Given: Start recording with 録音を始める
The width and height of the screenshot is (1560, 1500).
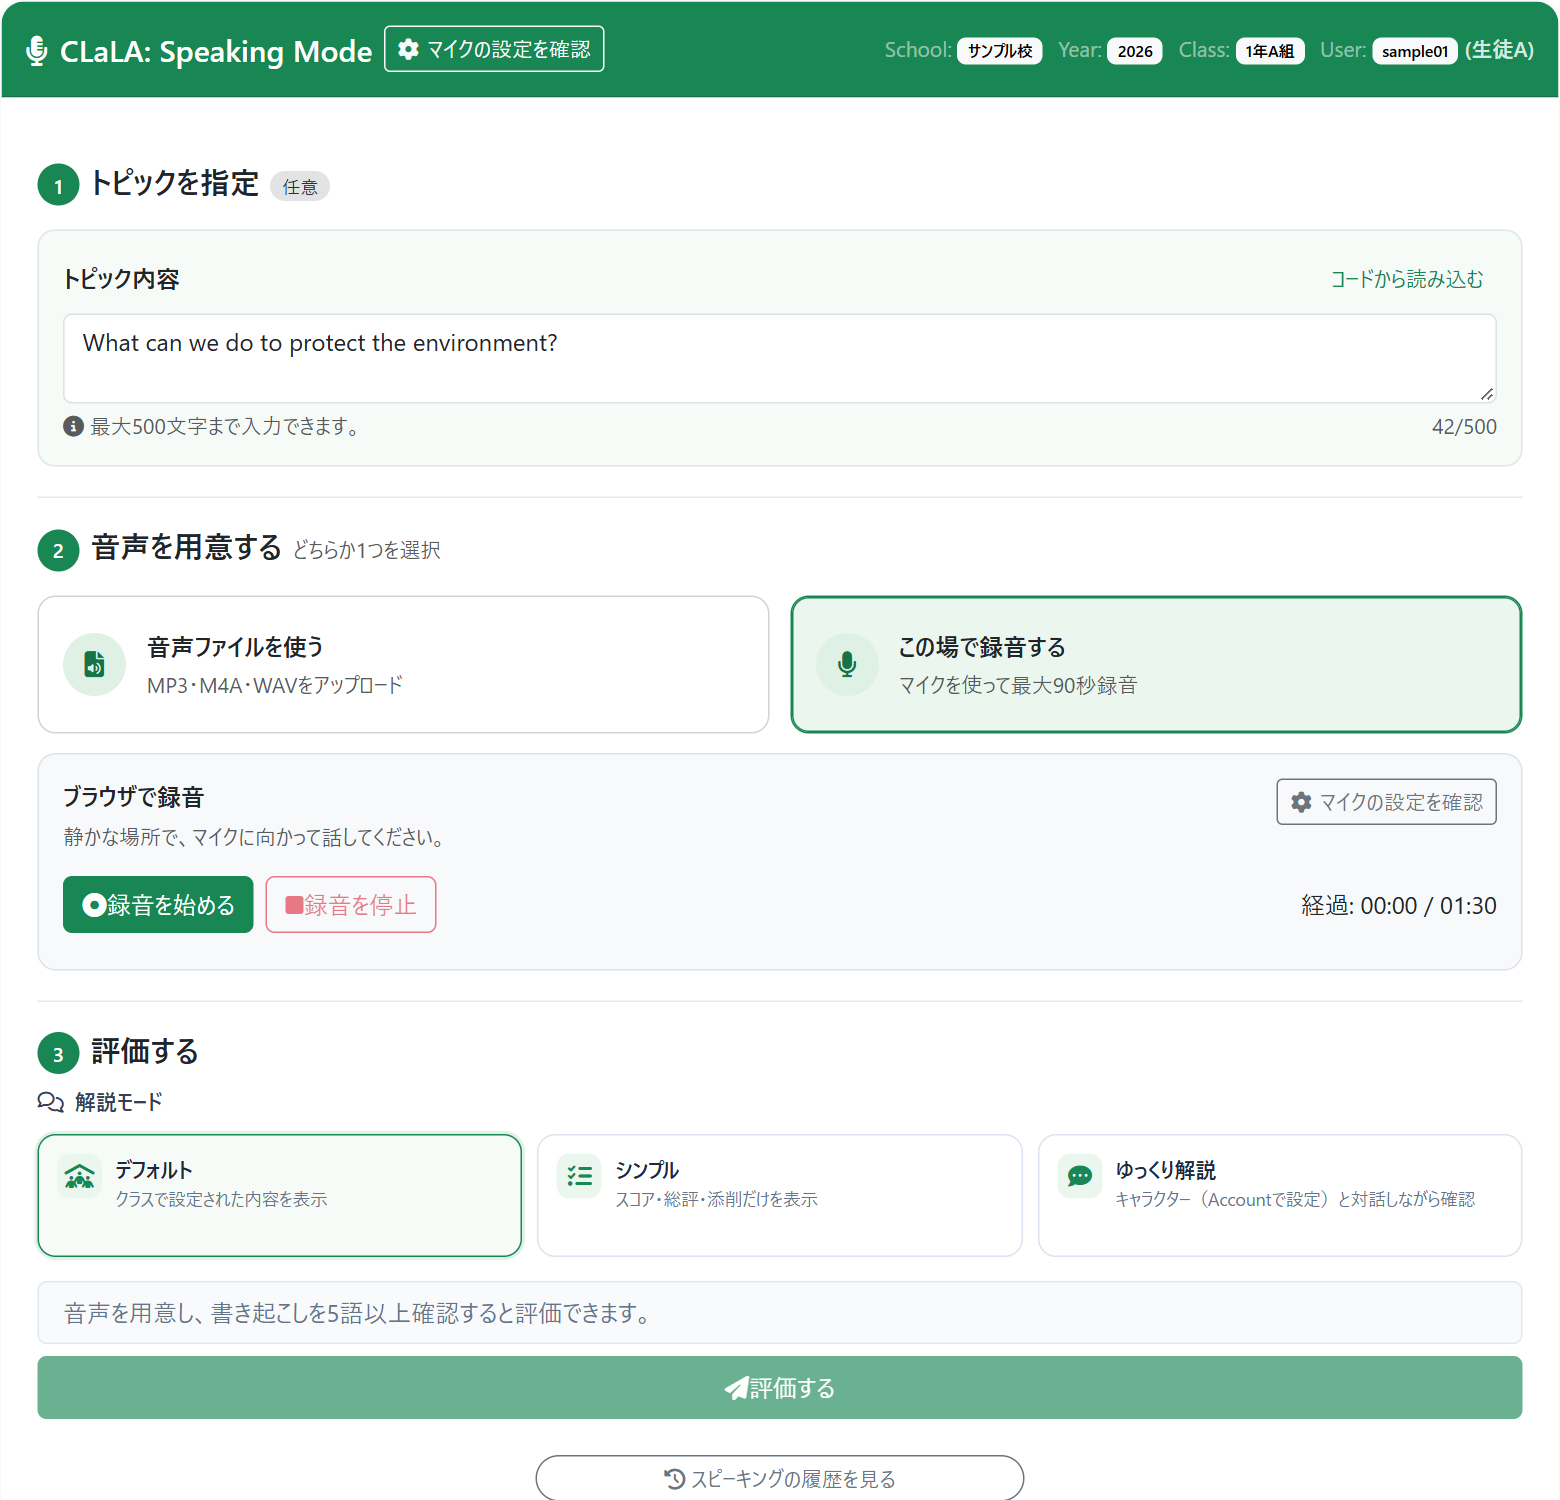Looking at the screenshot, I should 158,905.
